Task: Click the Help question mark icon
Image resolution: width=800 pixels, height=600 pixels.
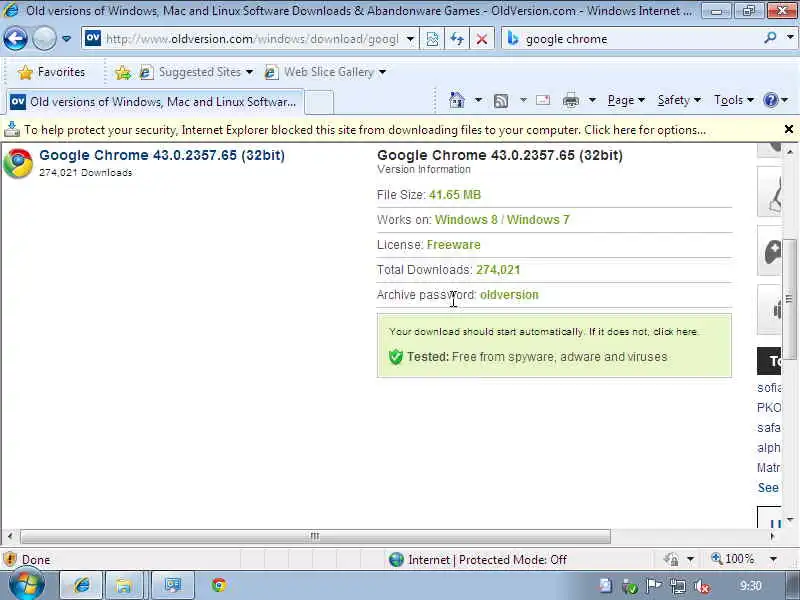Action: pyautogui.click(x=770, y=100)
